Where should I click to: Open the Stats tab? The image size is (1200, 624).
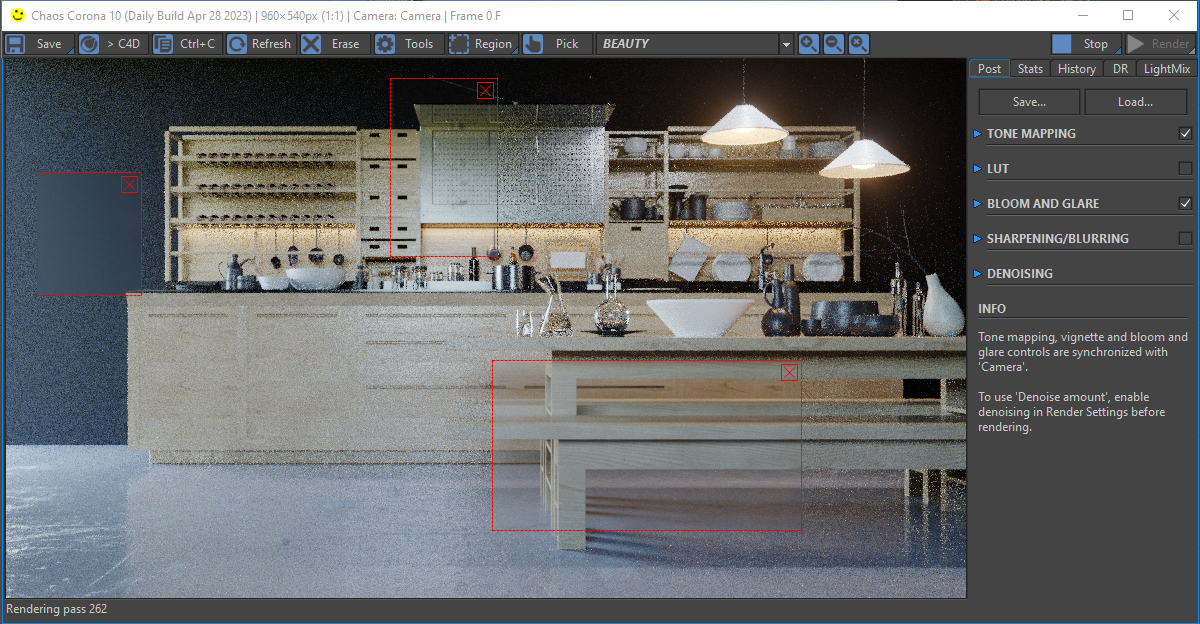tap(1030, 69)
